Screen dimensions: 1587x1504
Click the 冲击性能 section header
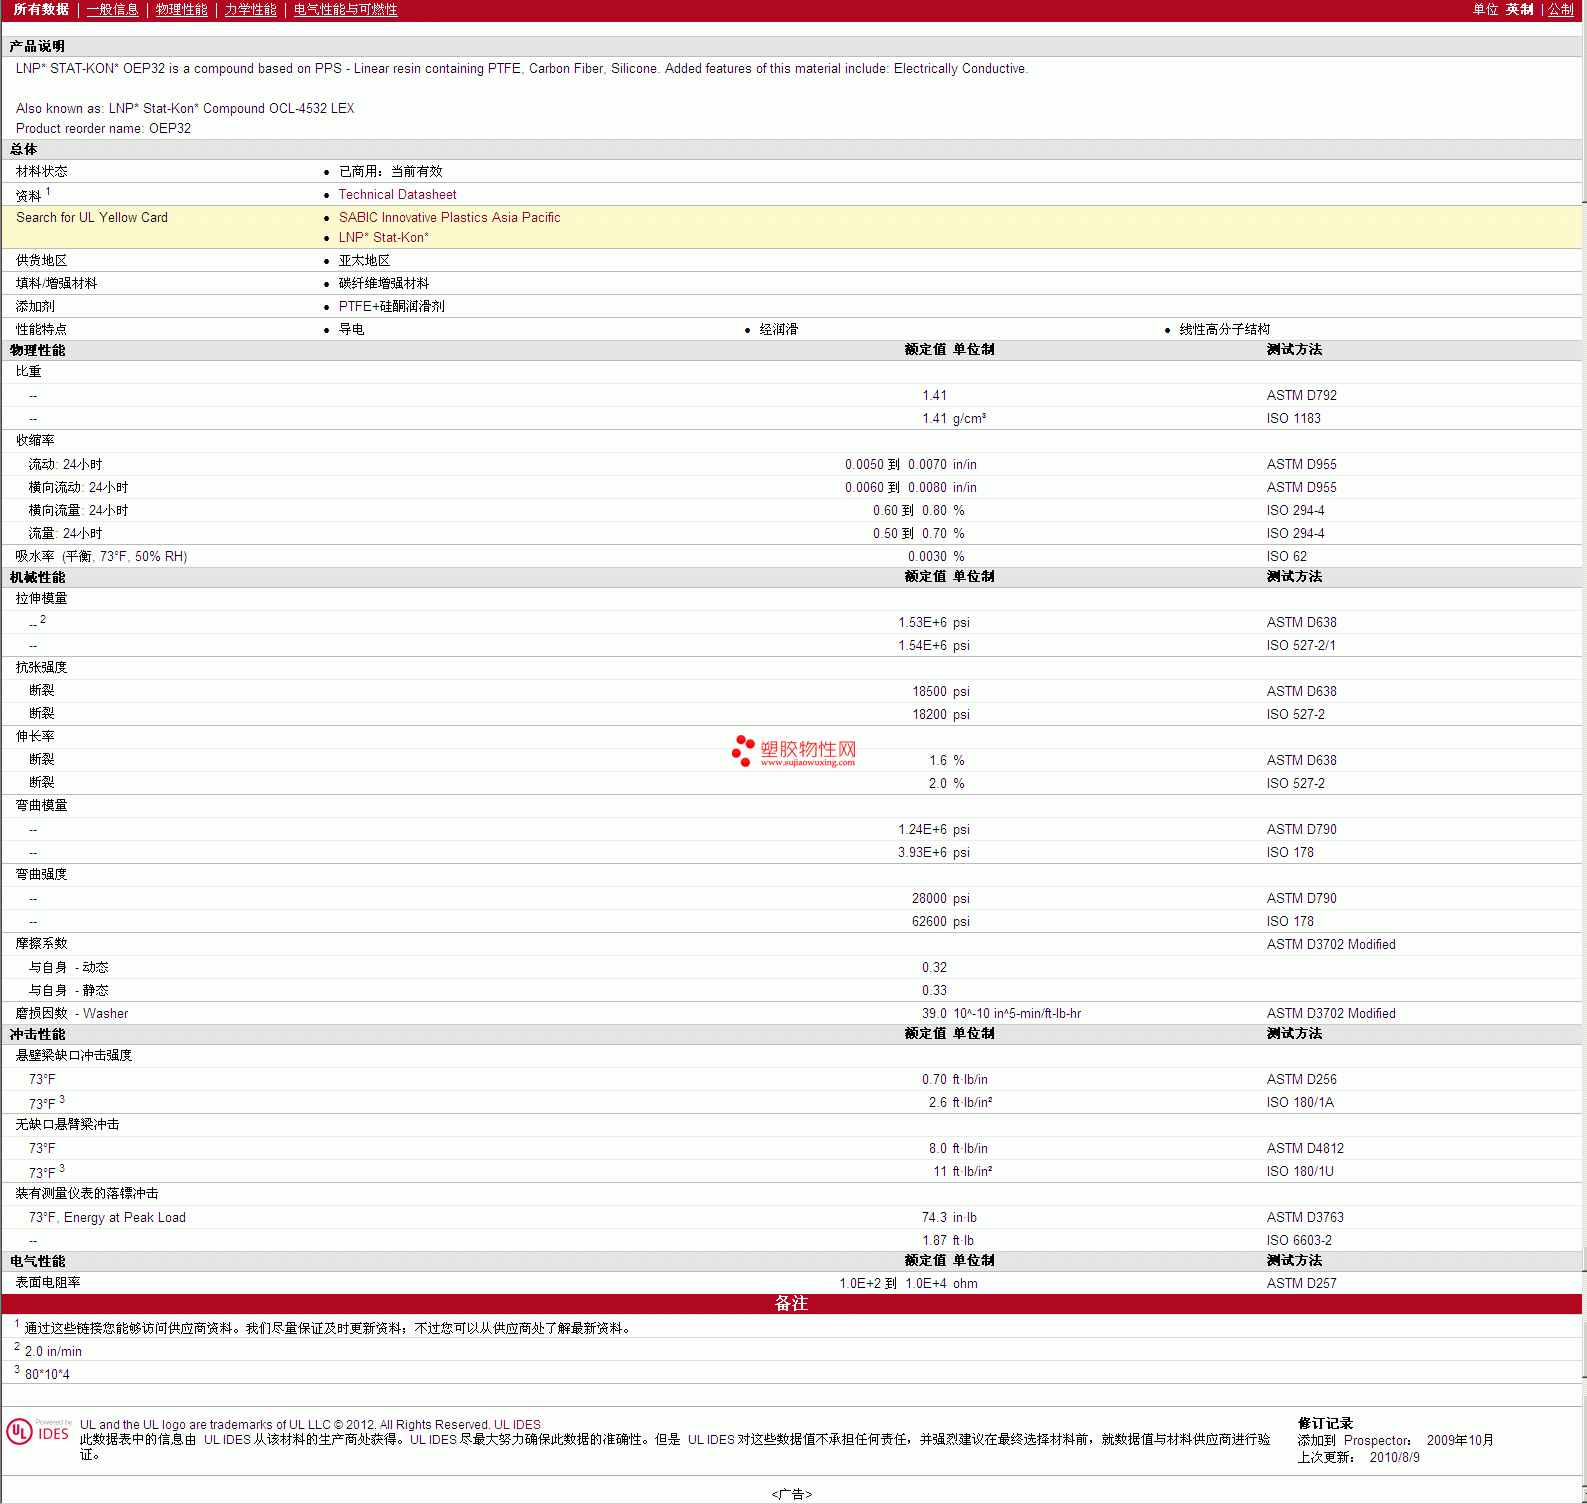point(37,1035)
